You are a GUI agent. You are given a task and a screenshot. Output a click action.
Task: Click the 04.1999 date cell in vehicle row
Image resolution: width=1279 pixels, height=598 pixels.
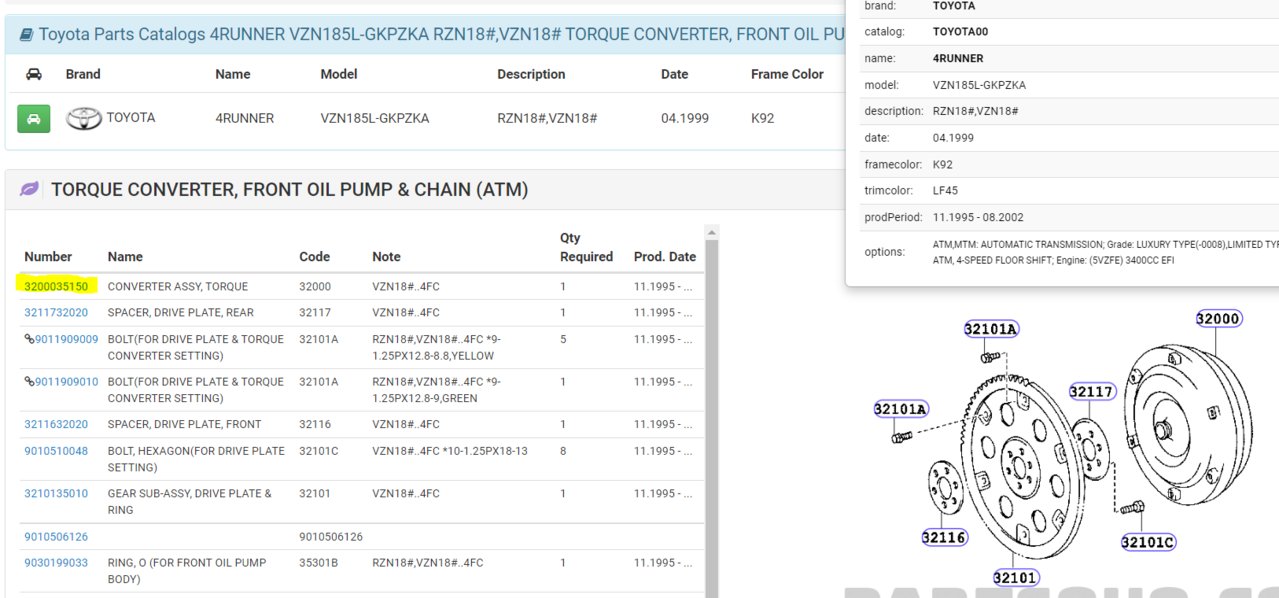coord(685,118)
